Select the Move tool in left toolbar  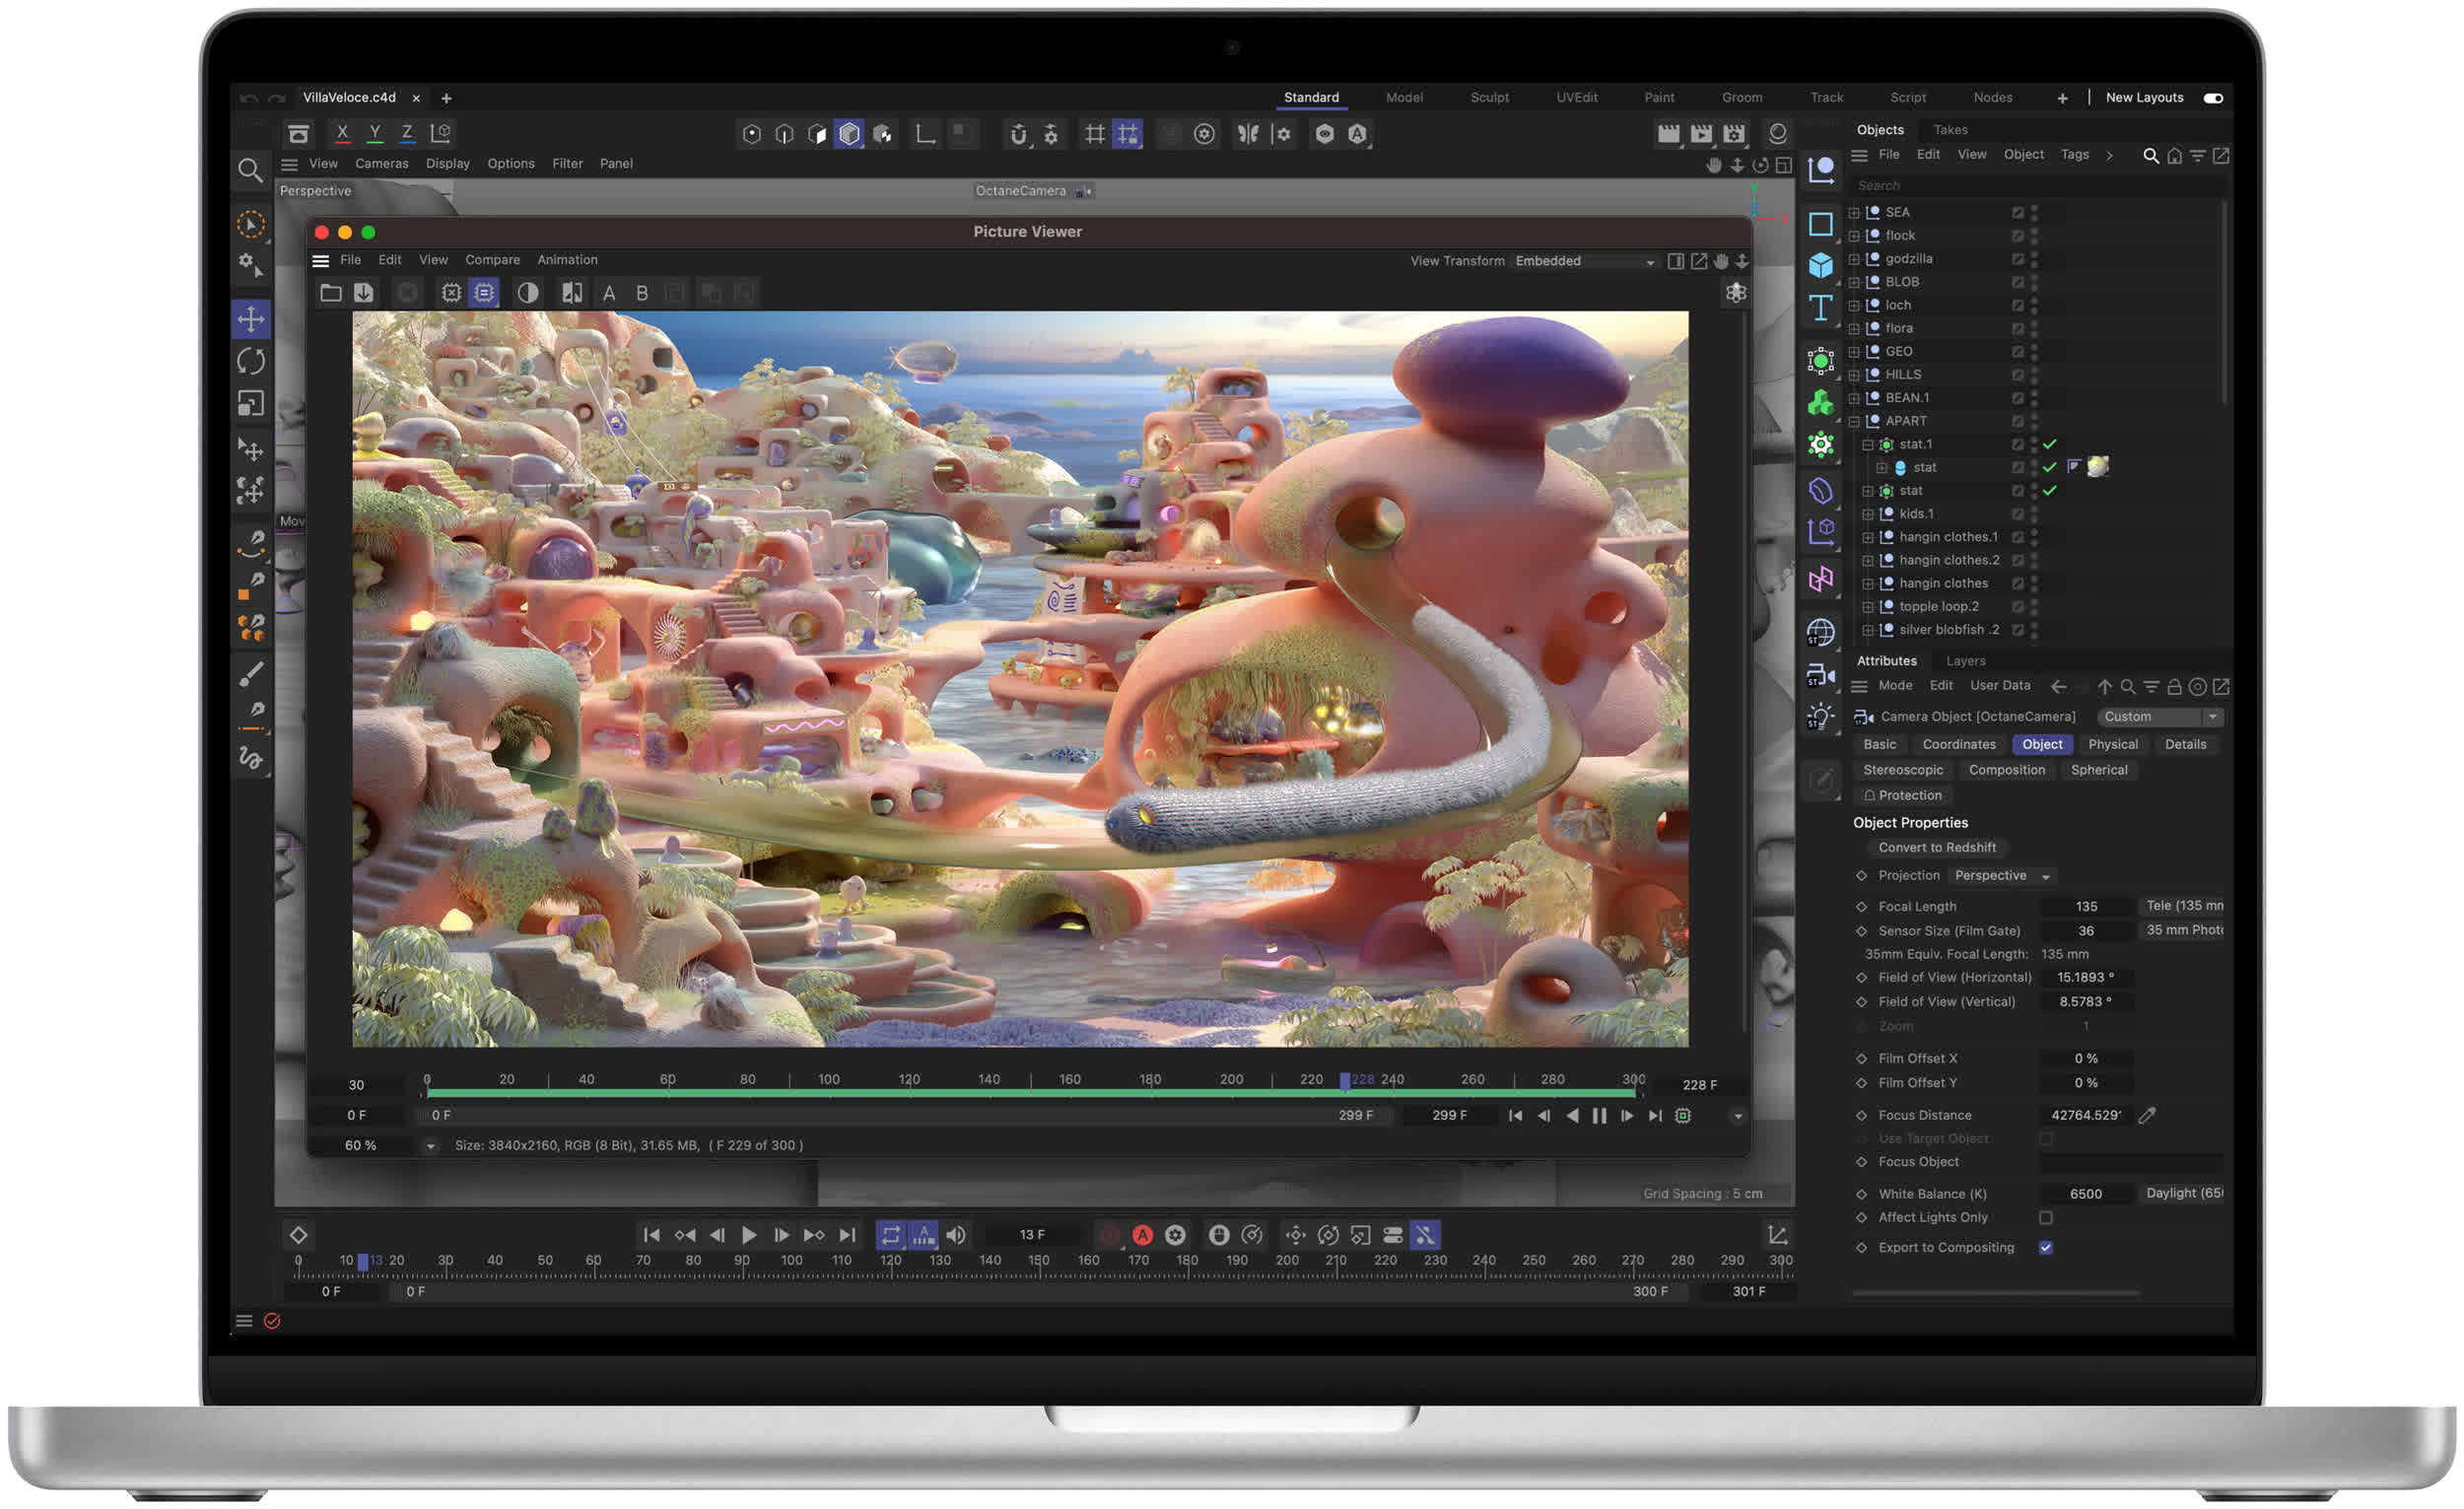click(251, 319)
